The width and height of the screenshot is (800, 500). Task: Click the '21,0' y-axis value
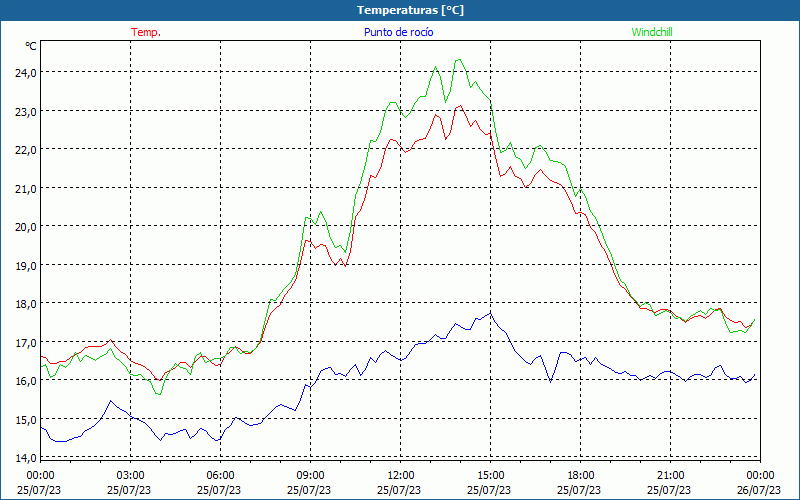pyautogui.click(x=26, y=189)
